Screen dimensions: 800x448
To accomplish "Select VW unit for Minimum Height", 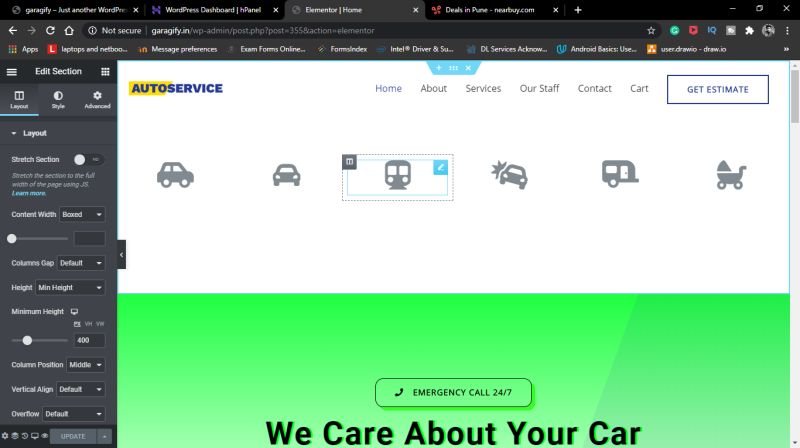I will 100,324.
